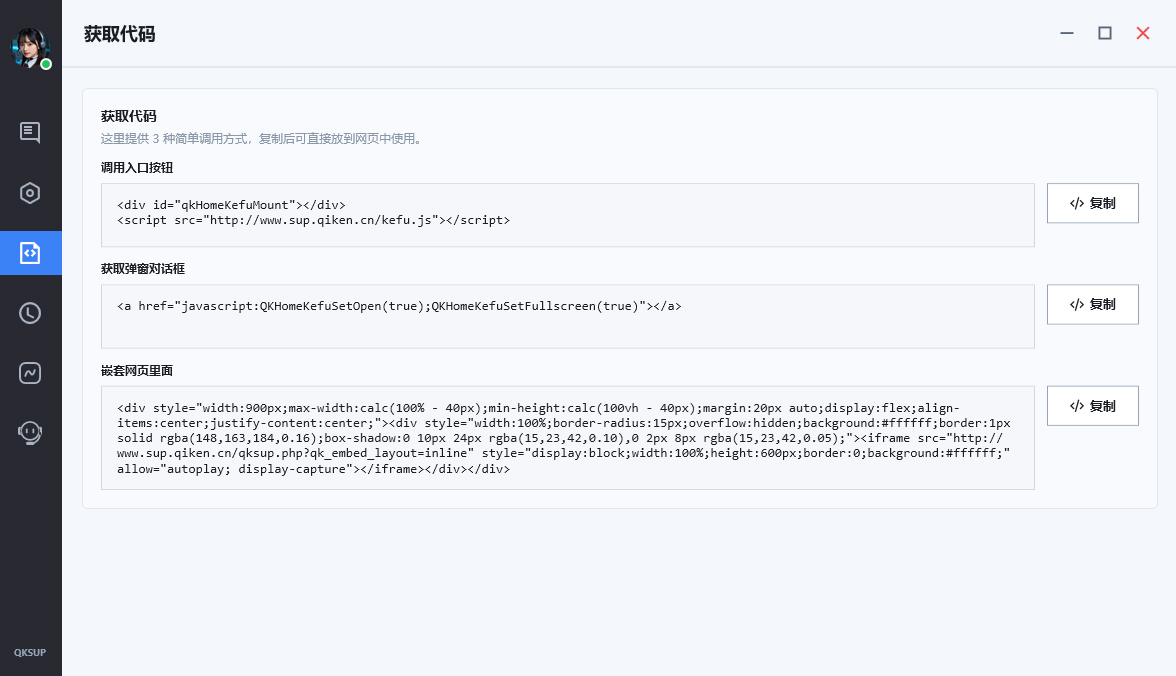
Task: Click the iframe embed code box
Action: tap(568, 437)
